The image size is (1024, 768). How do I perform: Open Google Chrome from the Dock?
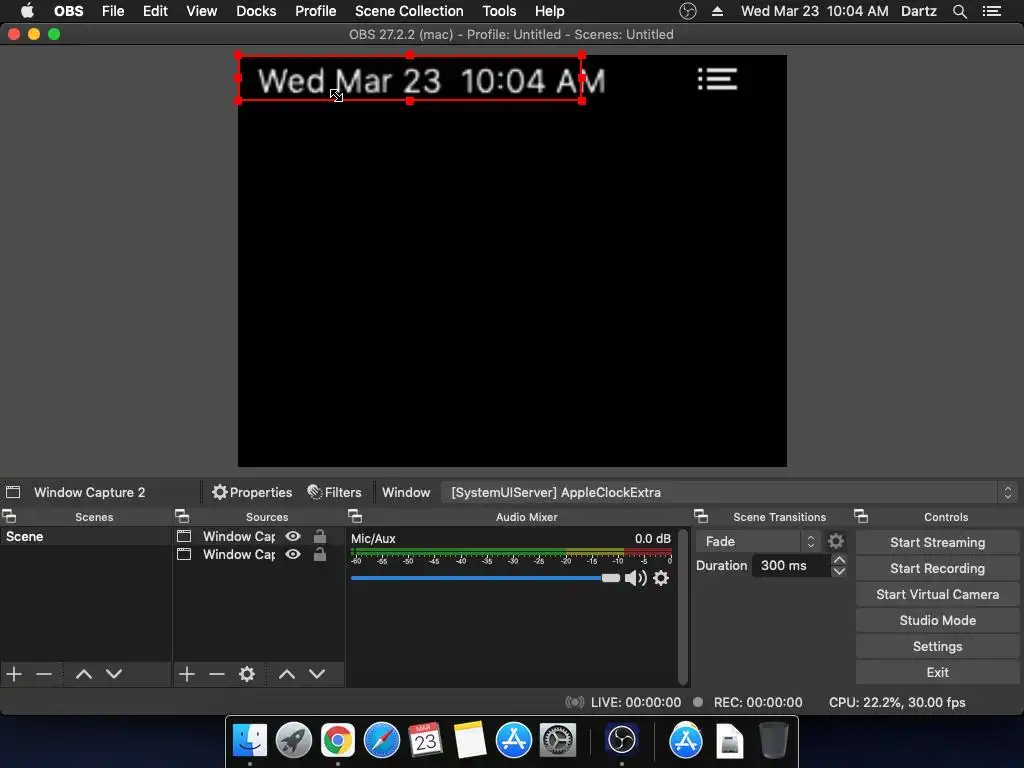(338, 741)
